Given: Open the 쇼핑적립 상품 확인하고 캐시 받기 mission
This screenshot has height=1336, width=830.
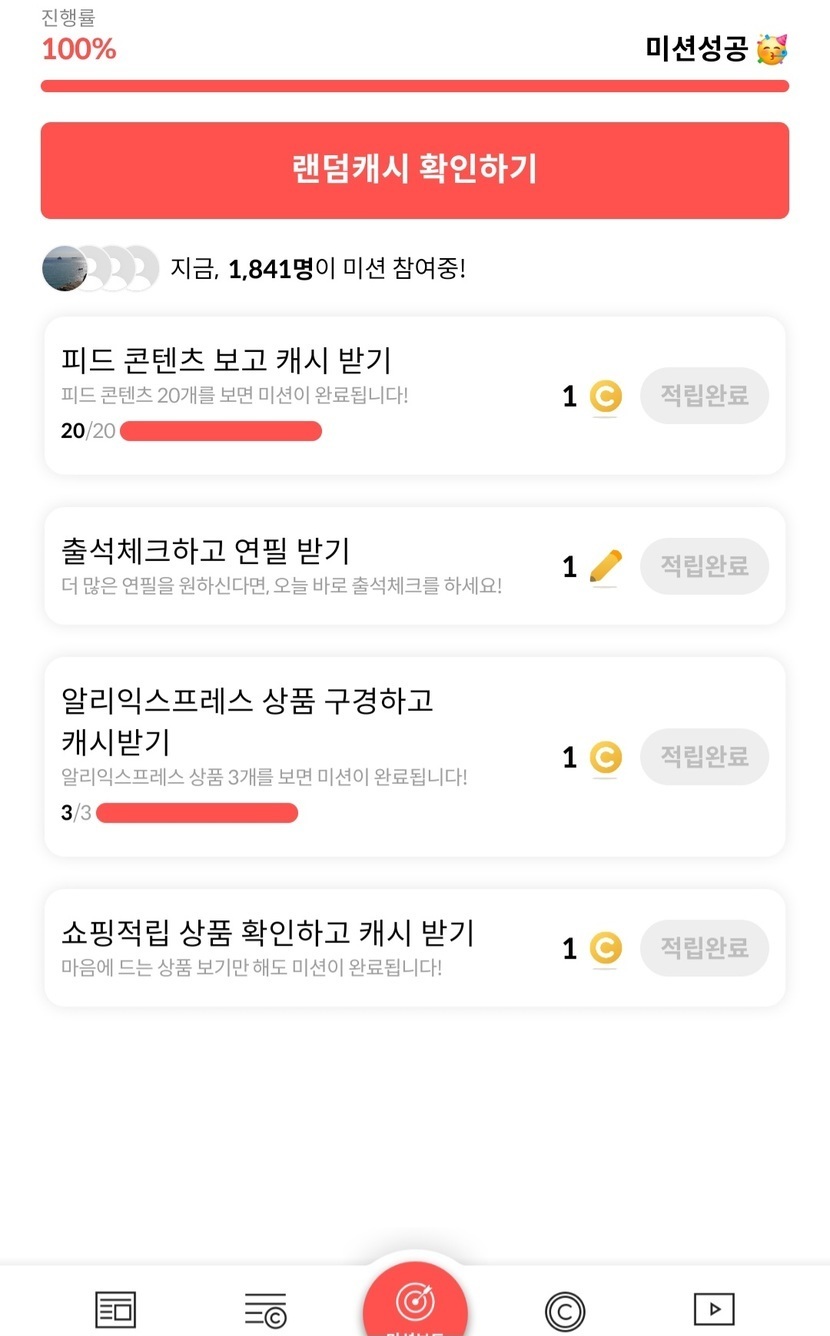Looking at the screenshot, I should [268, 933].
